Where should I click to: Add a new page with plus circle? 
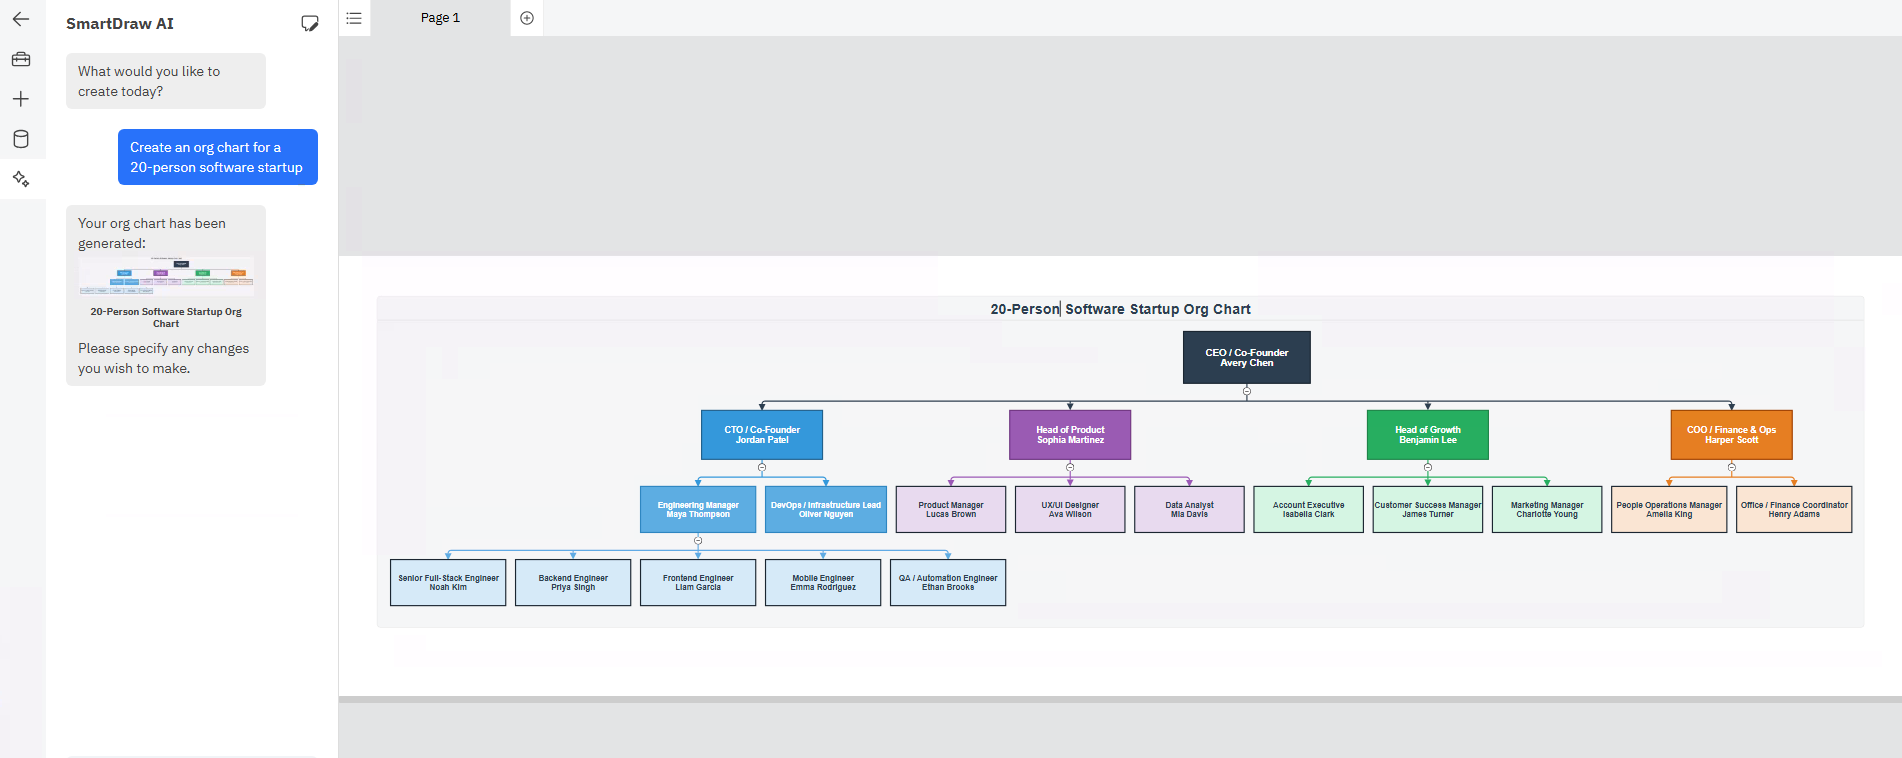pos(527,18)
